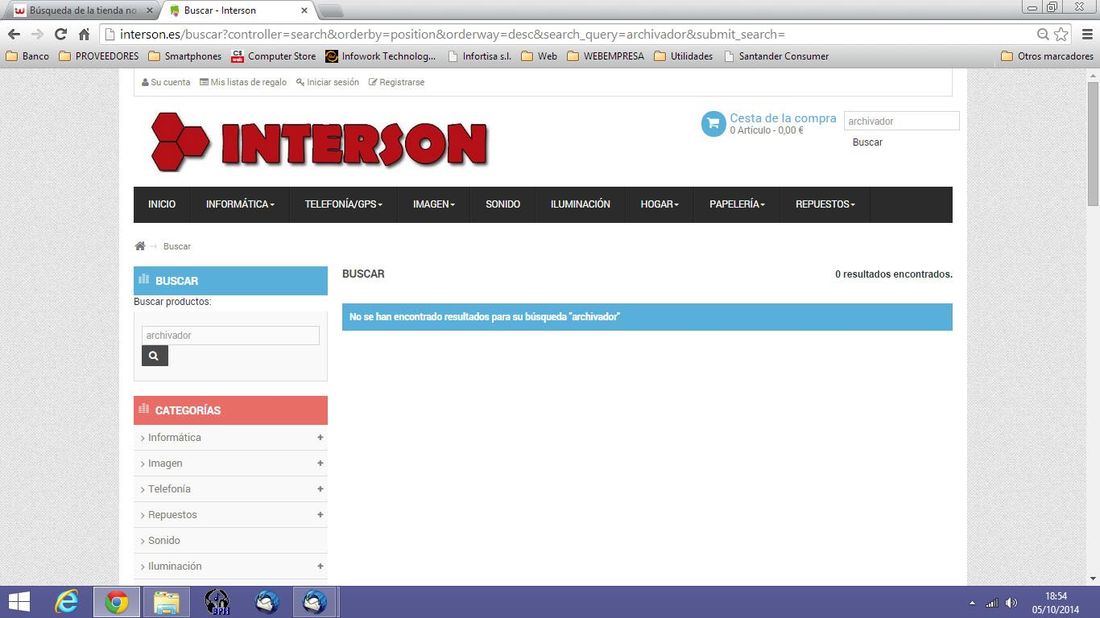Go back with browser back arrow

coord(14,34)
